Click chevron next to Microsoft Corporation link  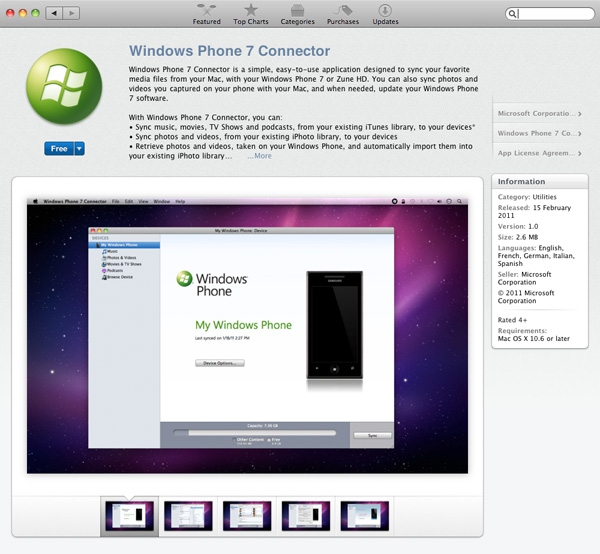coord(580,114)
